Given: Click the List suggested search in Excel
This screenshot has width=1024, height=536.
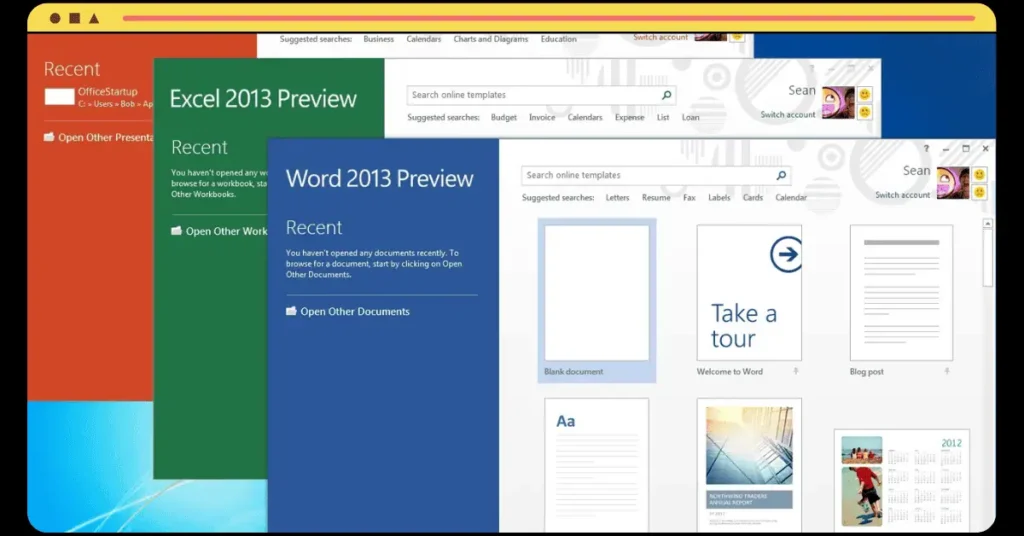Looking at the screenshot, I should point(663,118).
